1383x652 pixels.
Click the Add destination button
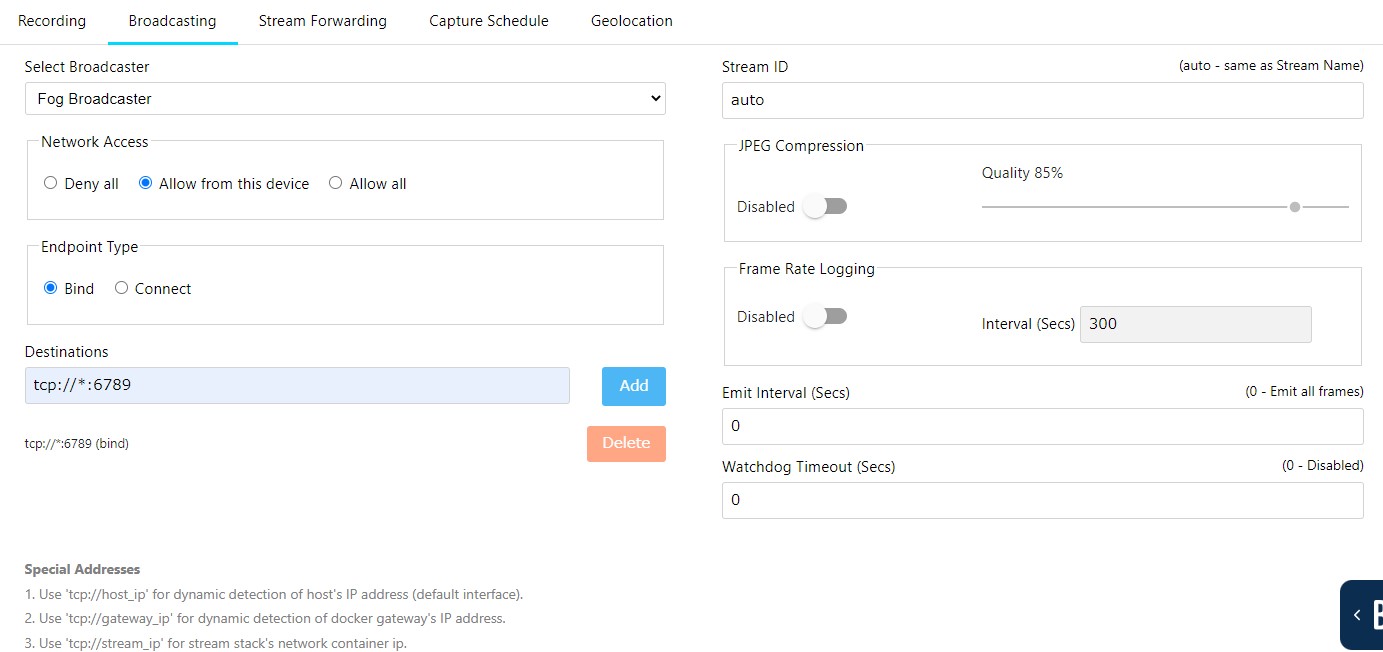(x=633, y=386)
